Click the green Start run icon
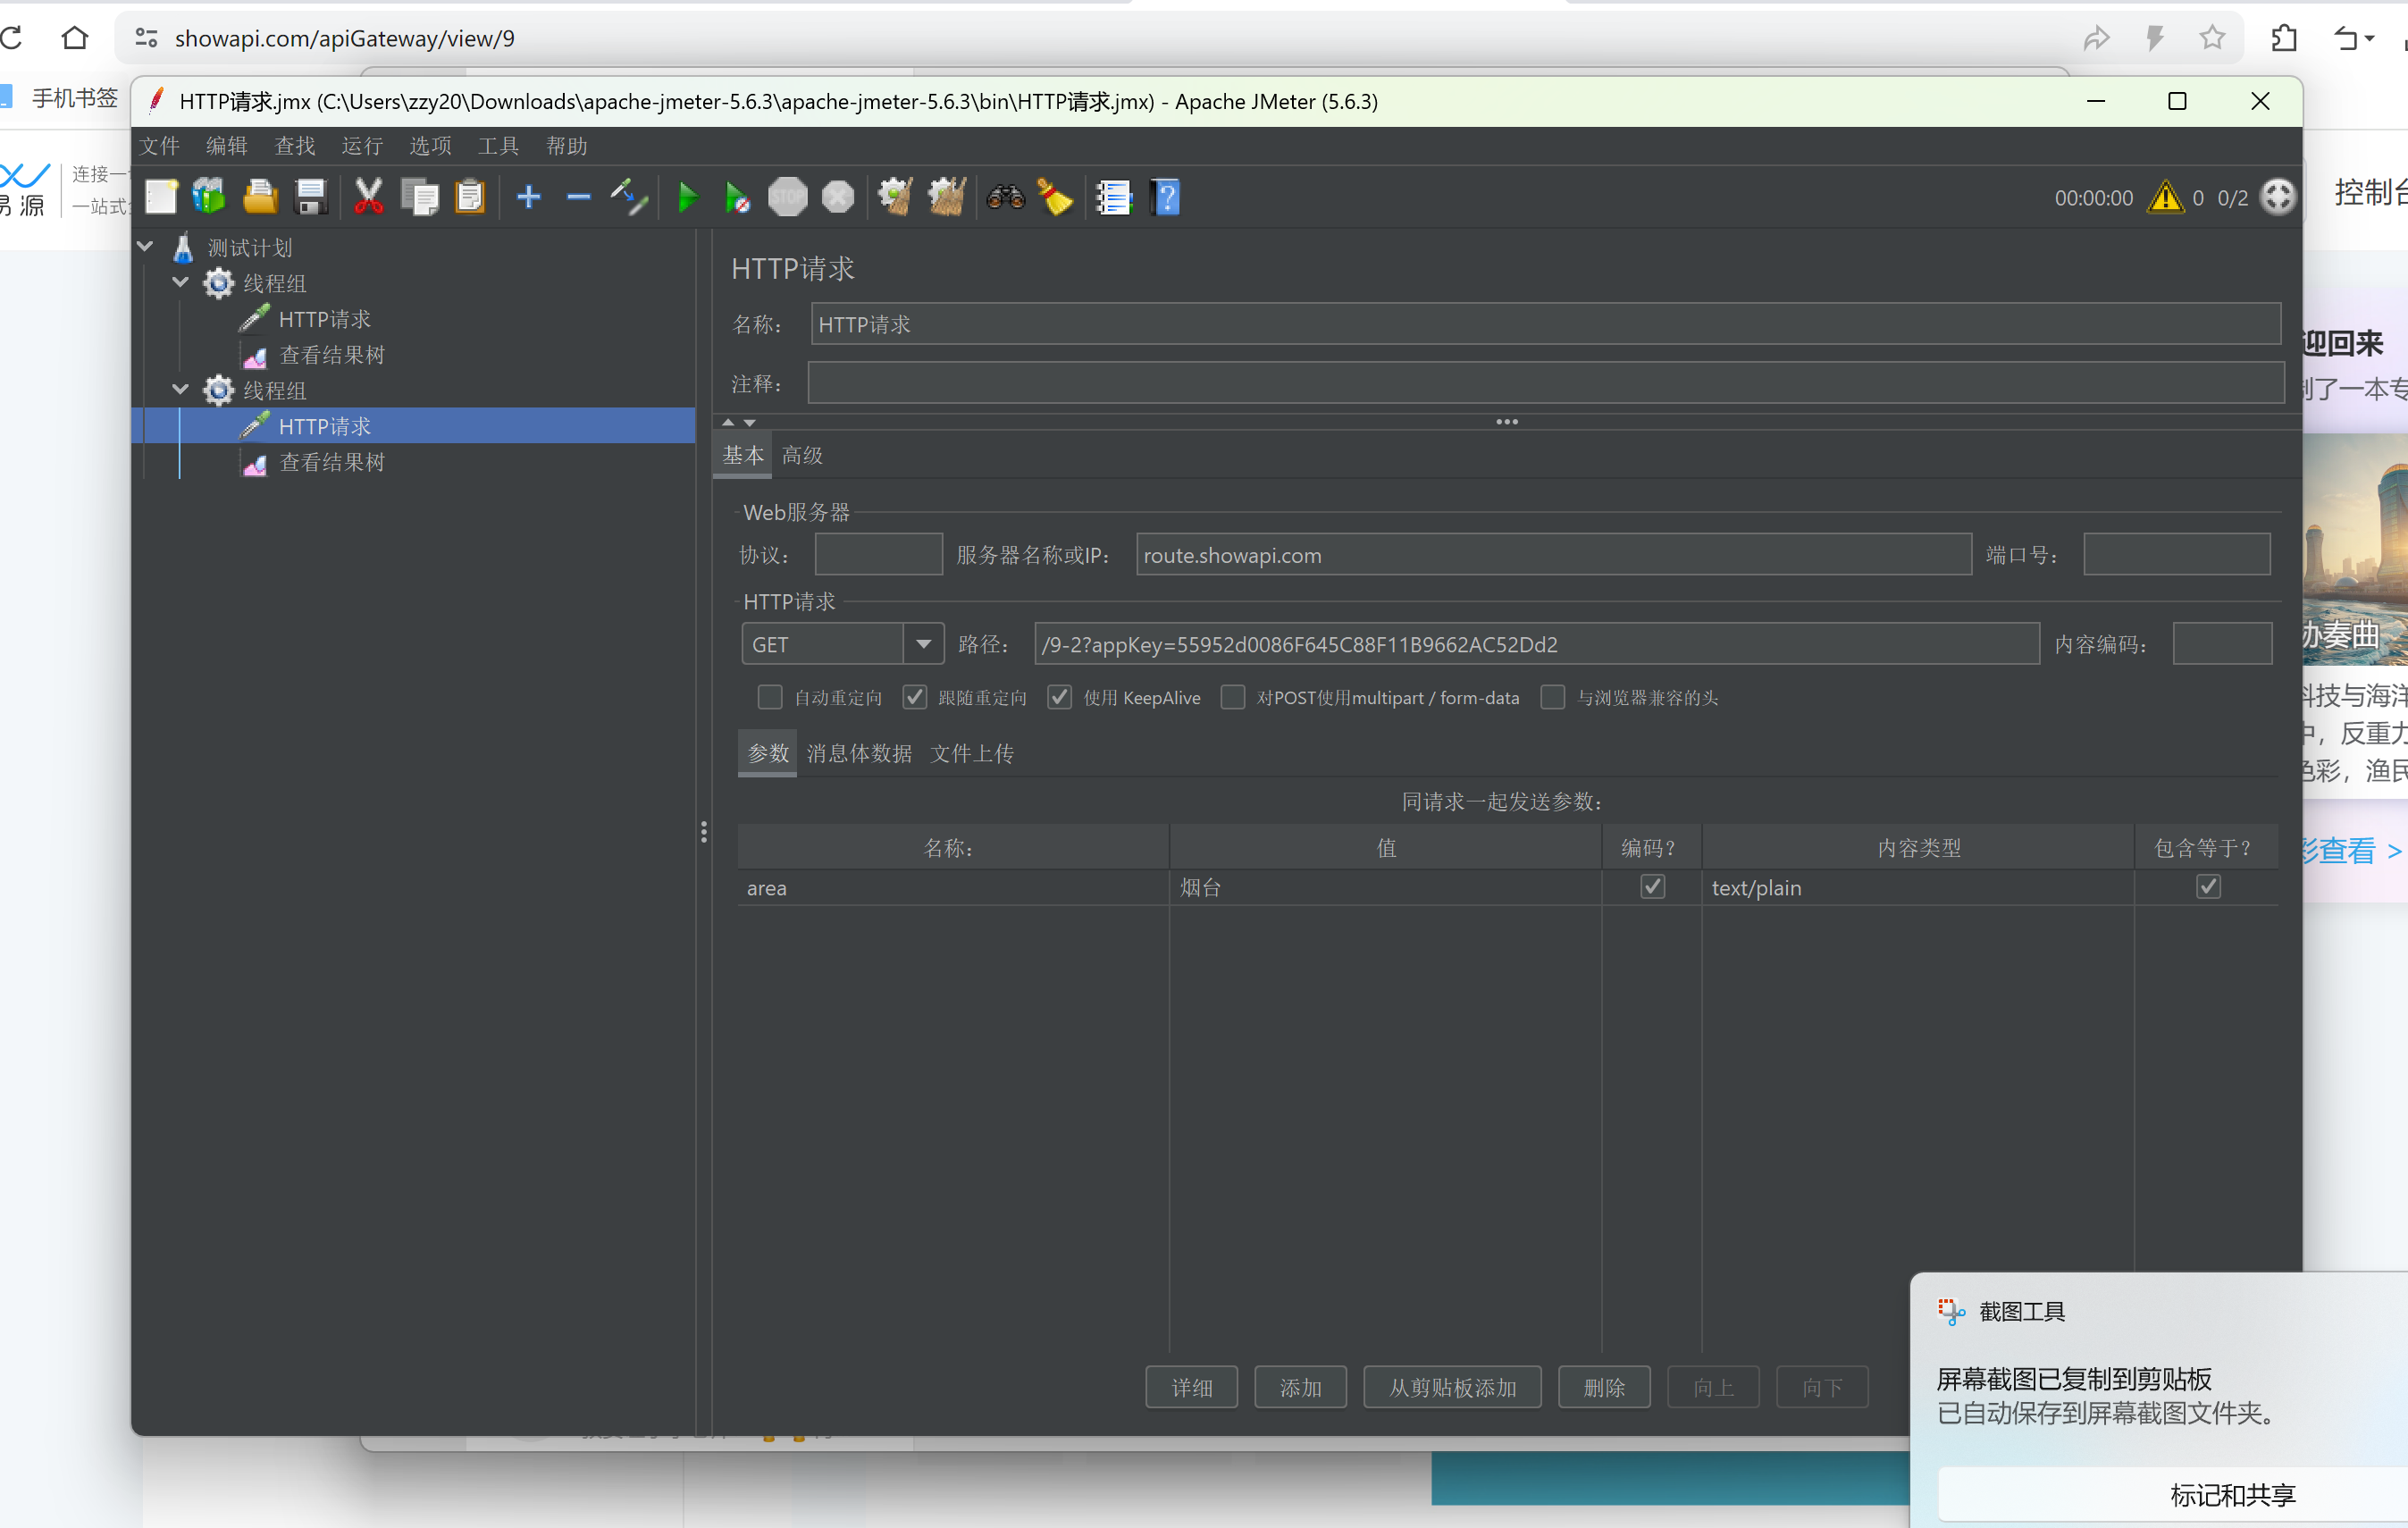This screenshot has height=1528, width=2408. (x=688, y=197)
